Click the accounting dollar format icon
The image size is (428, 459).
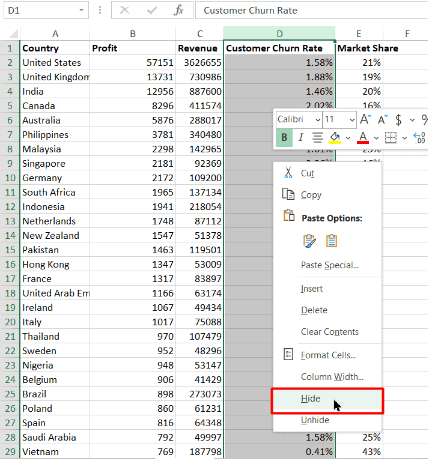tap(398, 119)
